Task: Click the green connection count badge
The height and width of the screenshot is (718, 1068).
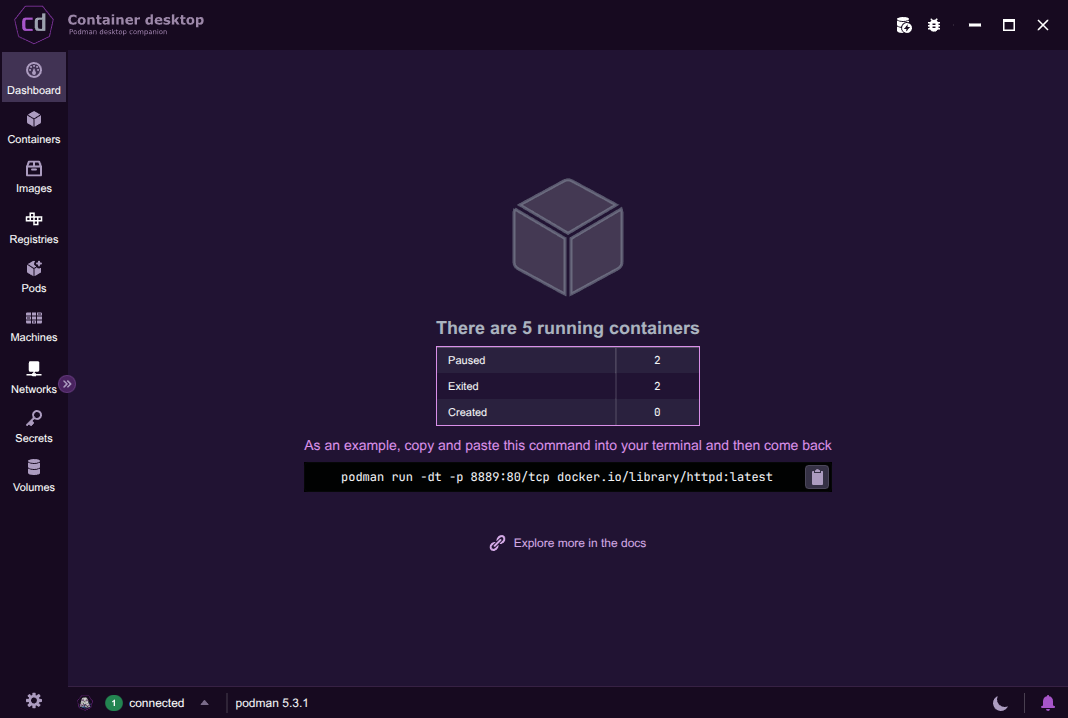Action: (114, 703)
